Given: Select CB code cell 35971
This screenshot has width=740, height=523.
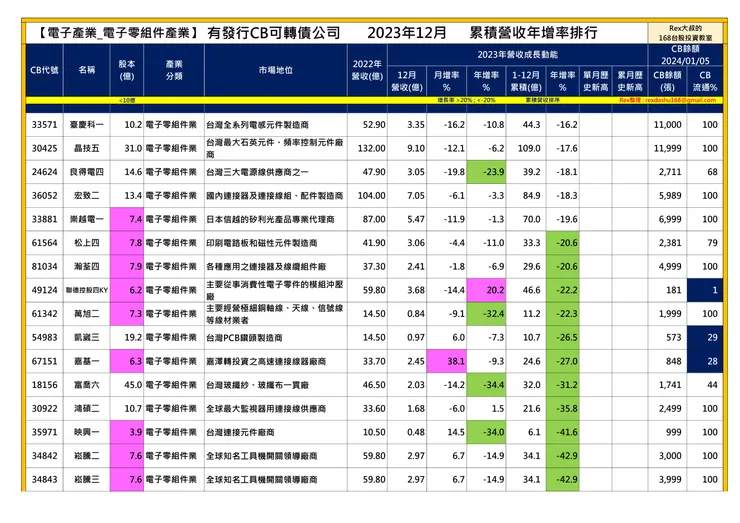Looking at the screenshot, I should 44,432.
